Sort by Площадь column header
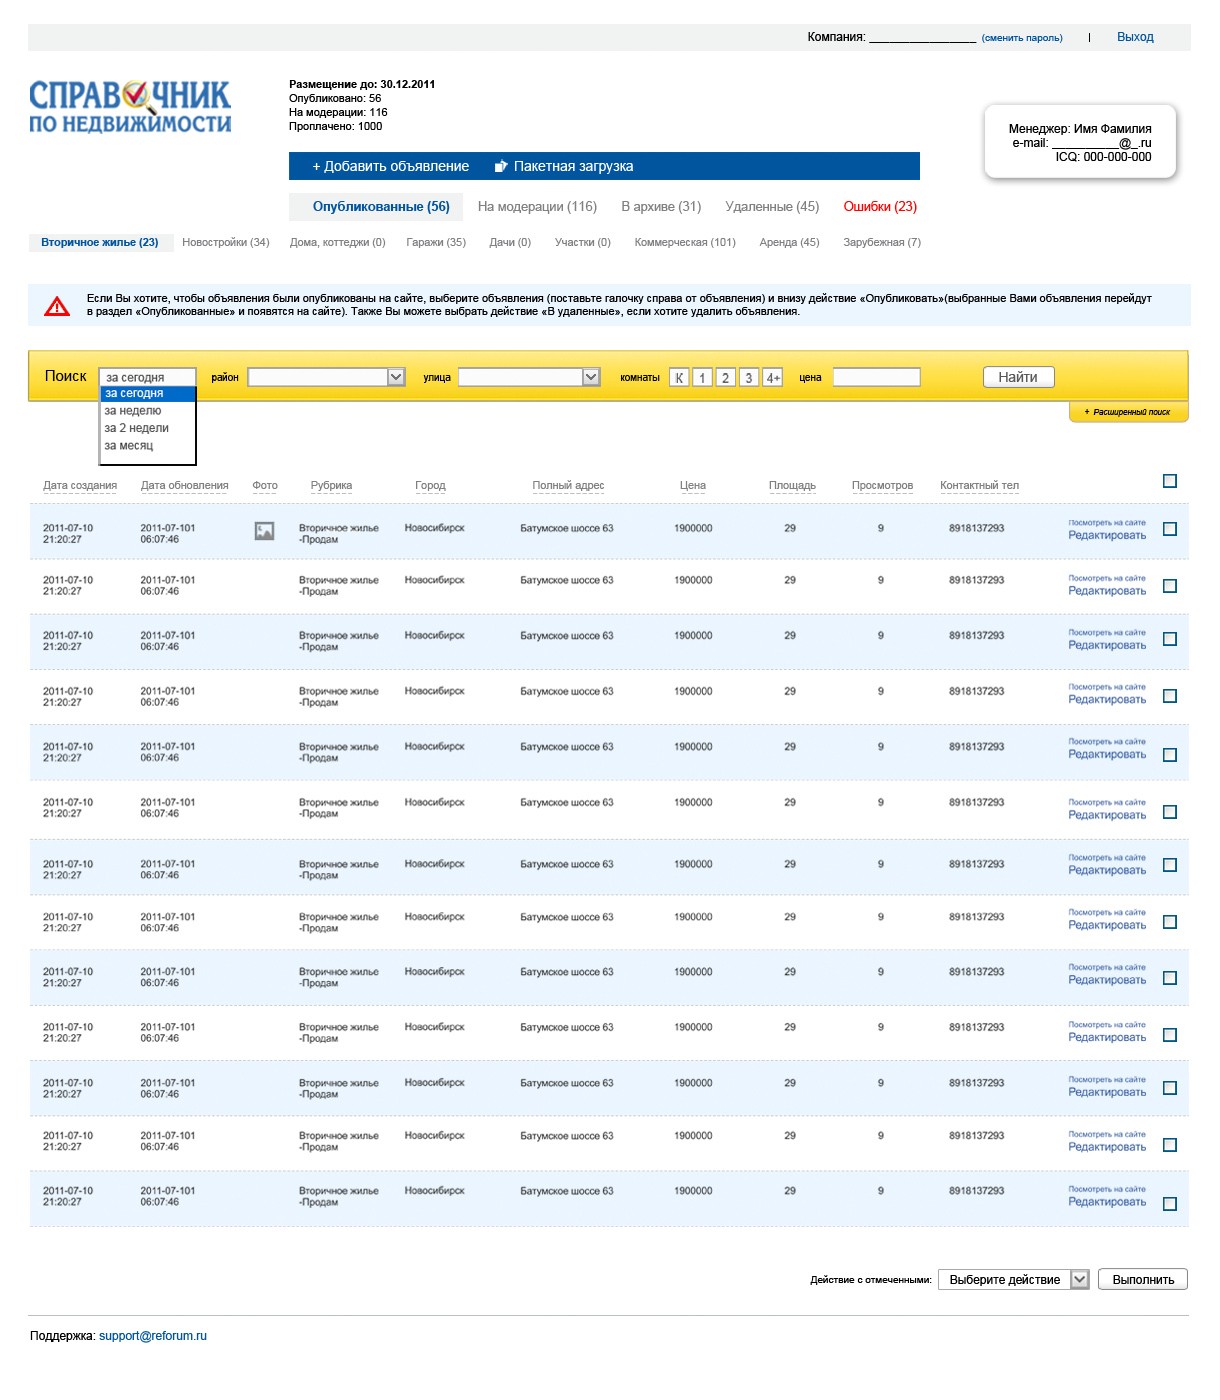 tap(792, 485)
